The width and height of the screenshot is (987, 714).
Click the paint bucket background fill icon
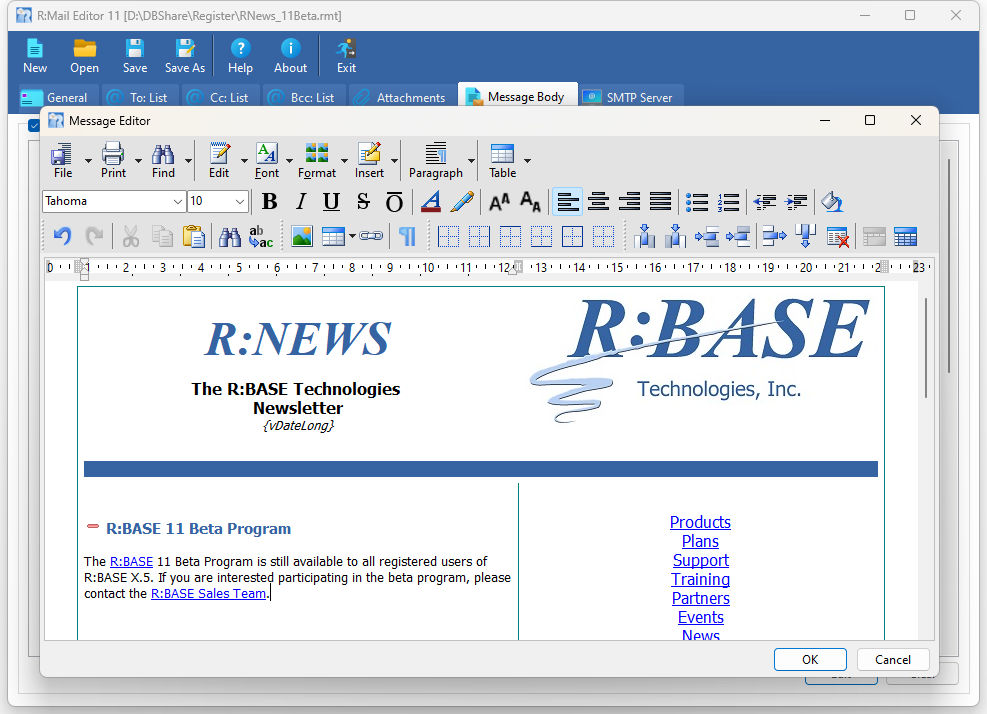(832, 201)
